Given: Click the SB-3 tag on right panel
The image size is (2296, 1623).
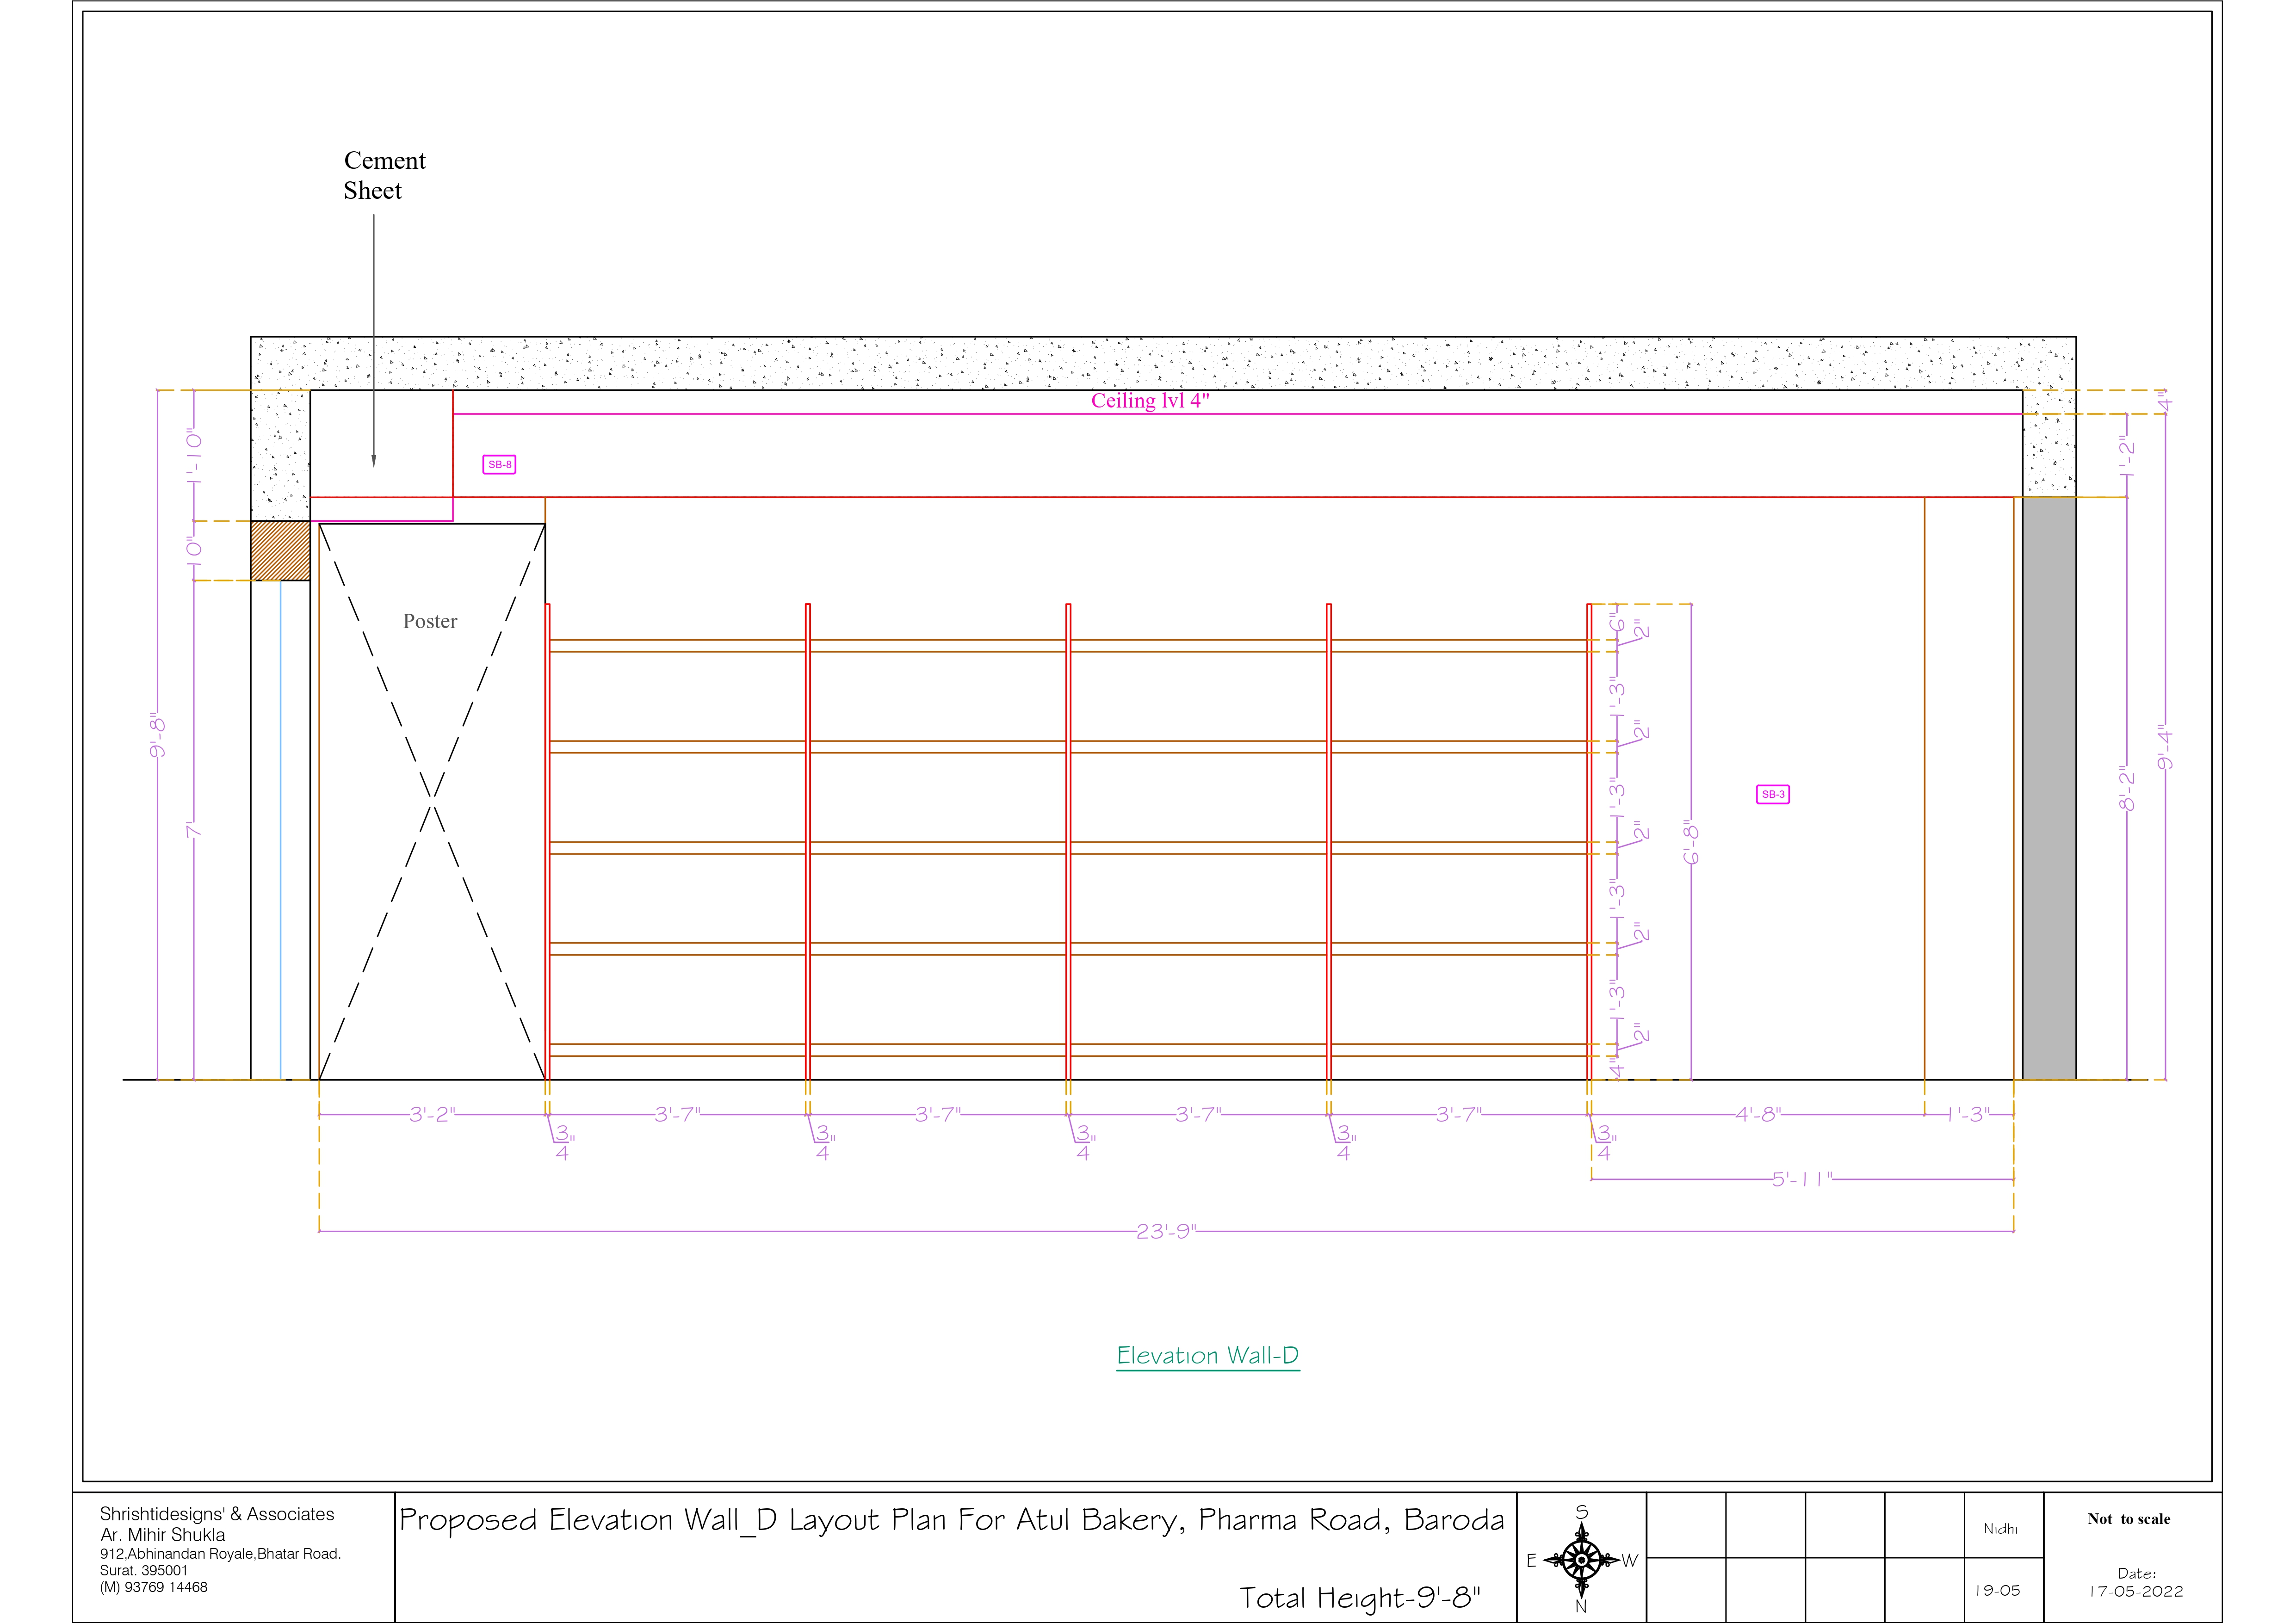Looking at the screenshot, I should pos(1772,794).
